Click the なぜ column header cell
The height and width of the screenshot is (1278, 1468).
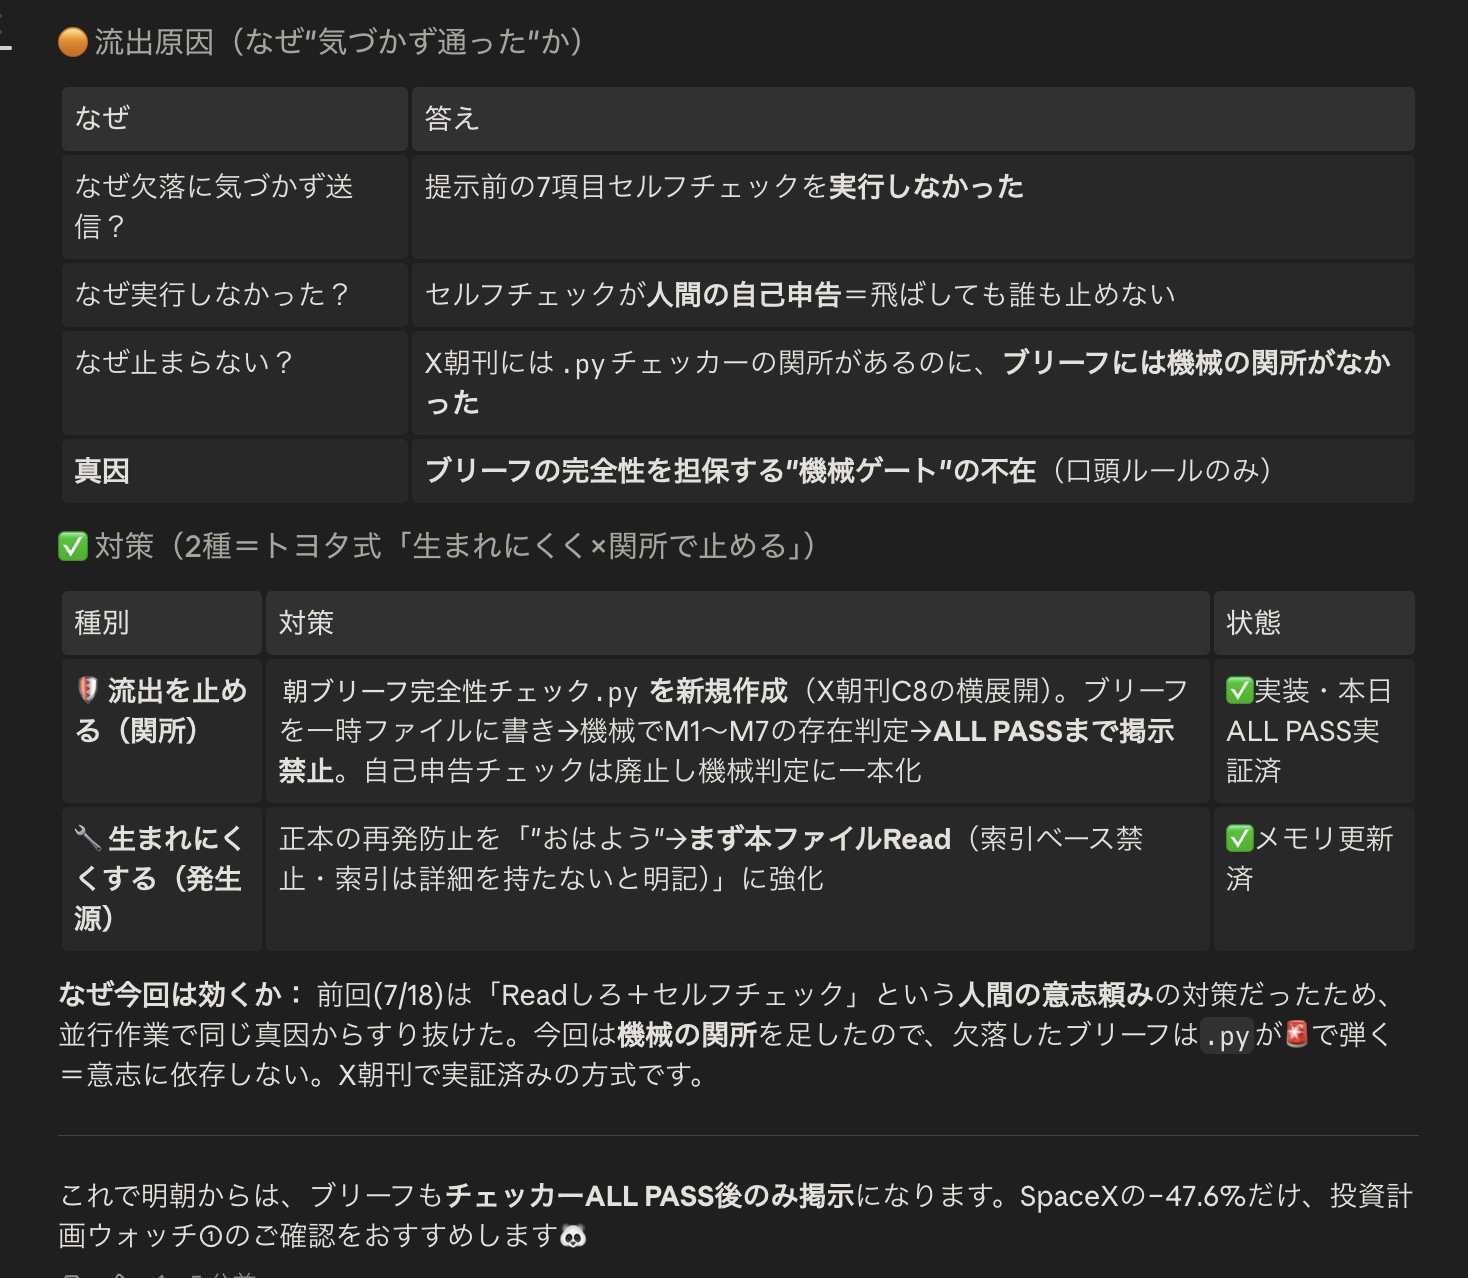point(235,118)
